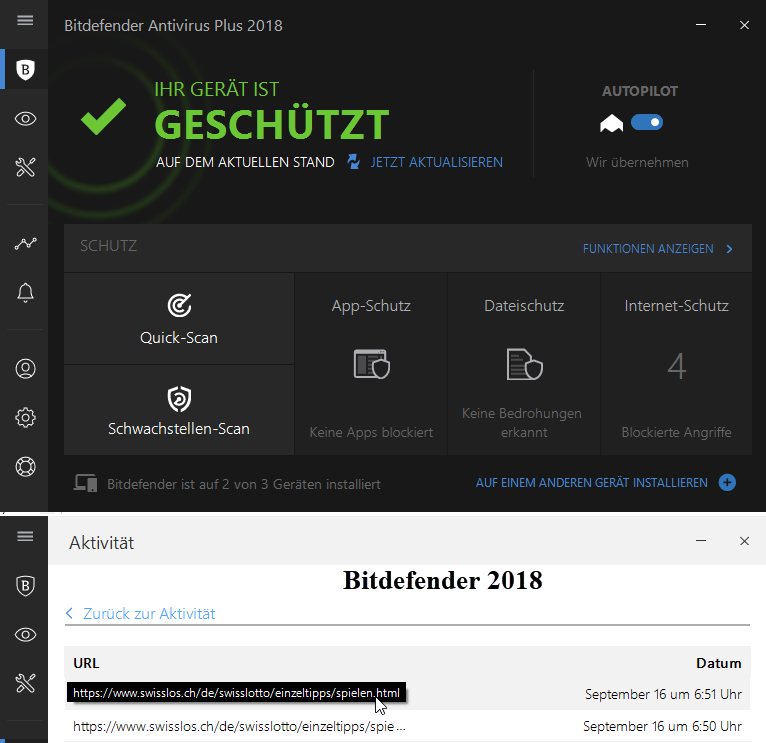Start the Schwachstellen-Scan

pos(179,410)
